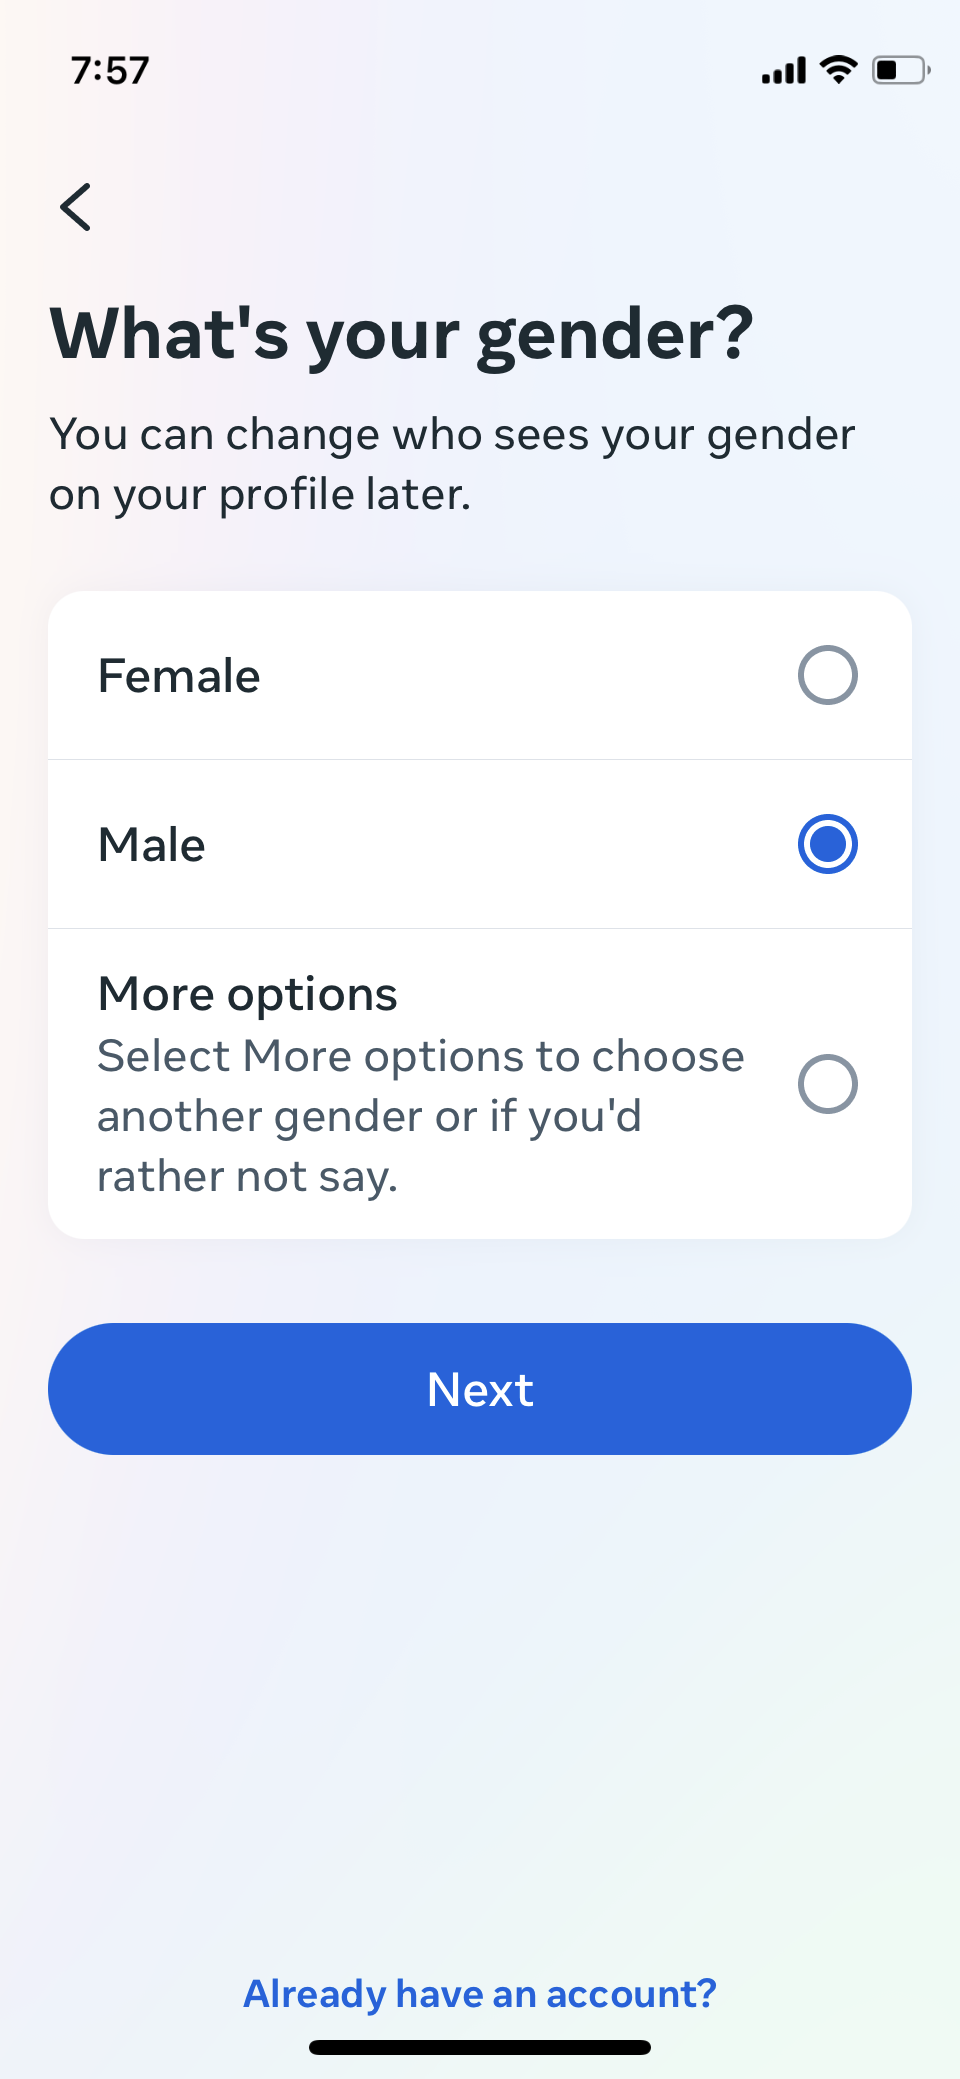
Task: Tap the back arrow icon
Action: point(76,207)
